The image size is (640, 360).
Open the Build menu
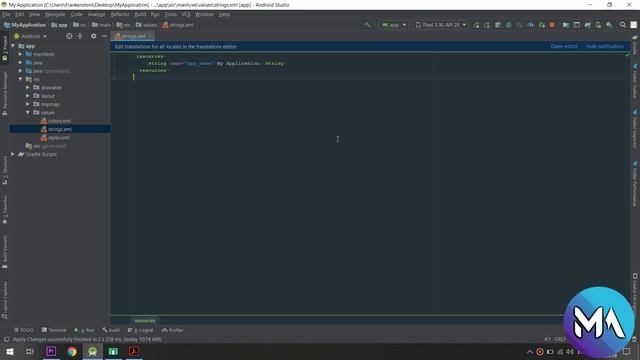140,14
